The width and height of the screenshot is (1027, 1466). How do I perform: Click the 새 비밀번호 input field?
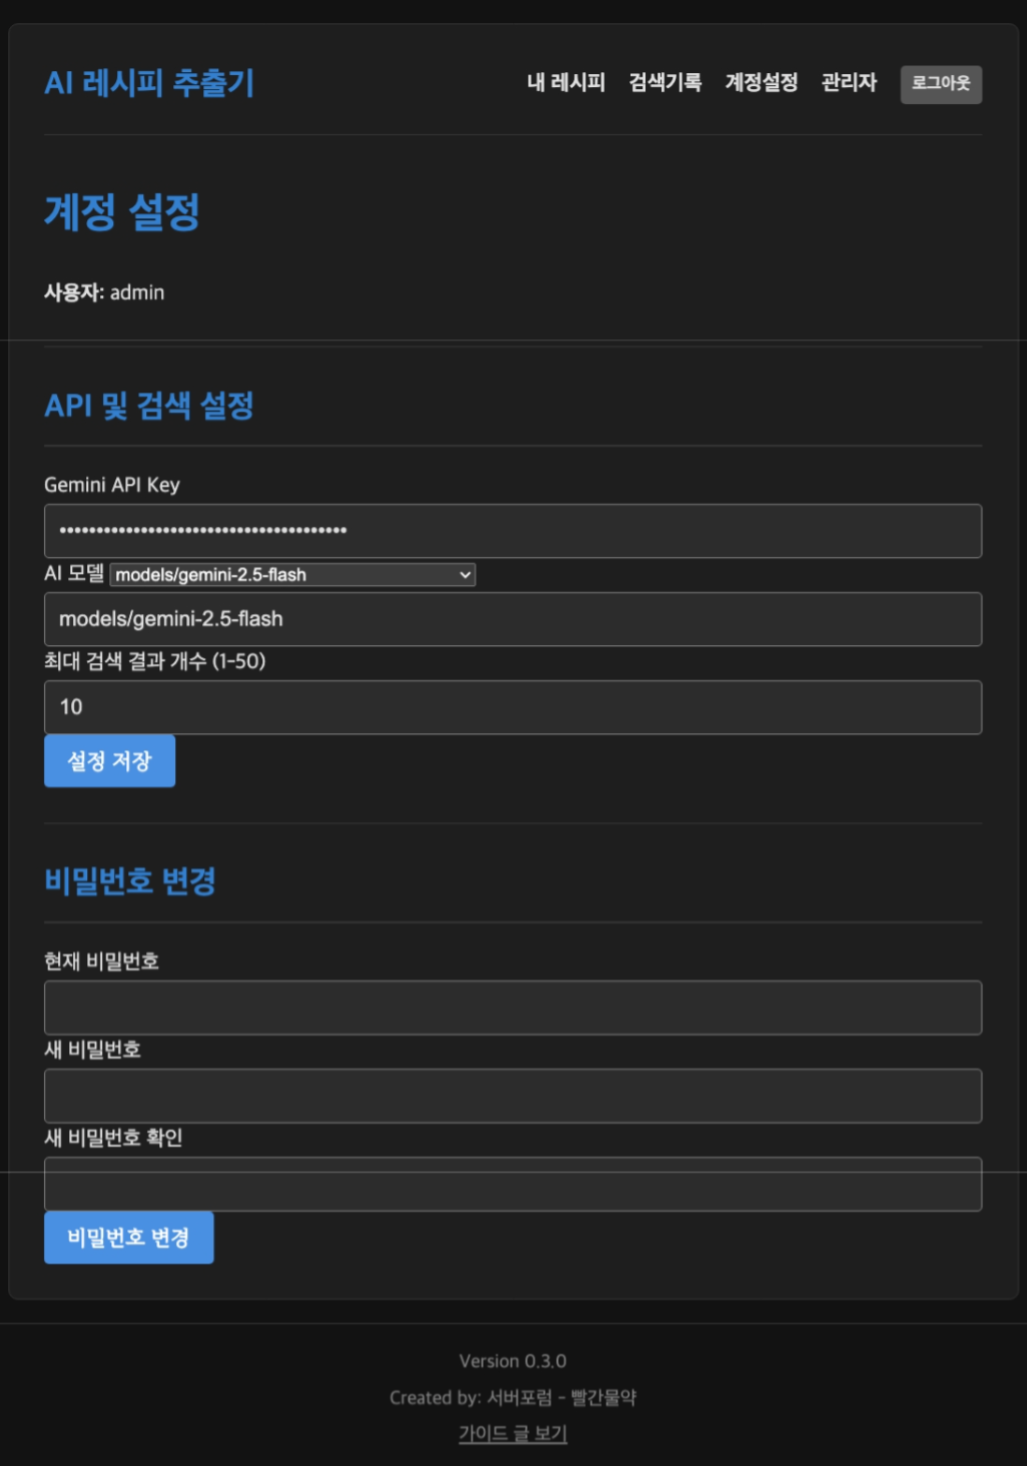tap(512, 1096)
